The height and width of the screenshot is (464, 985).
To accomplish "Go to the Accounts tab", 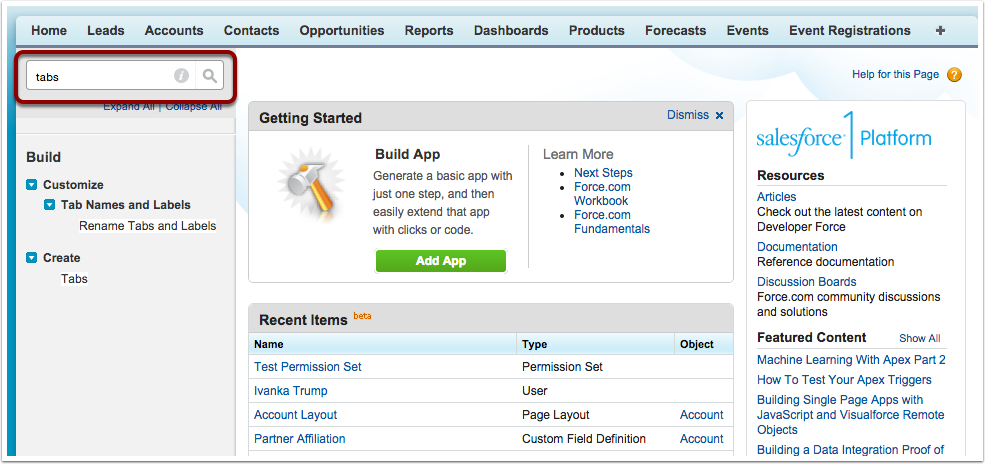I will tap(174, 30).
